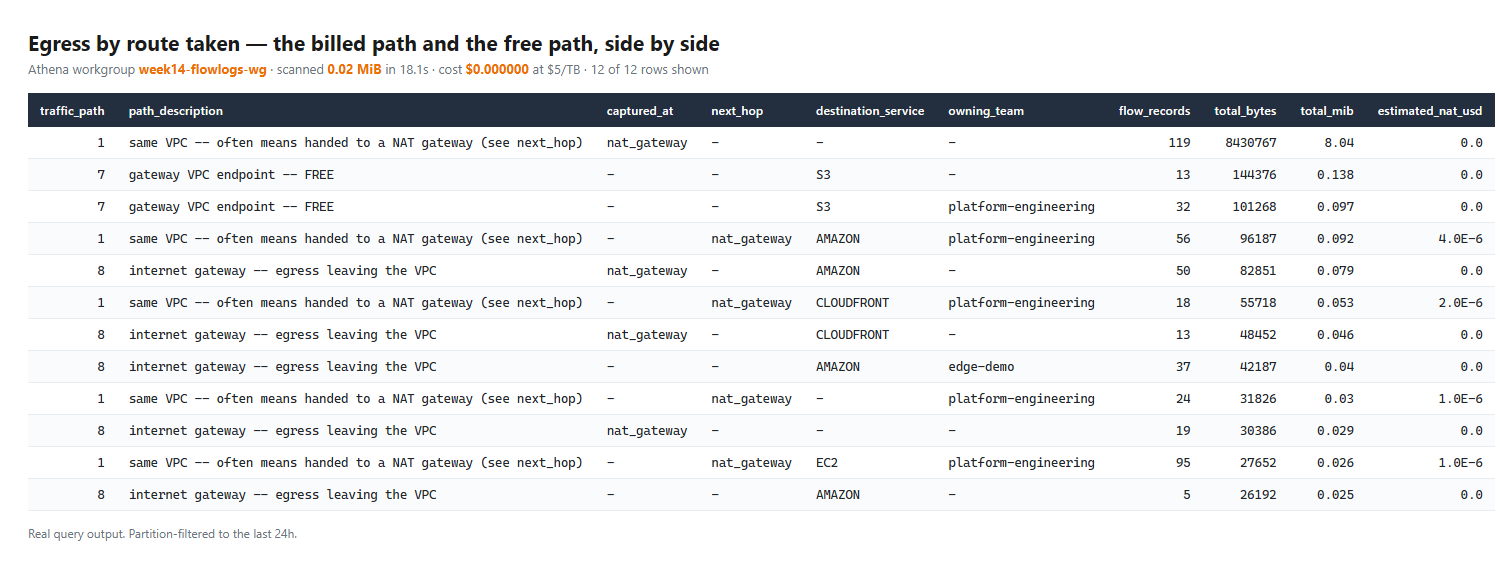1500x569 pixels.
Task: Select the 30386 total_bytes cell
Action: pyautogui.click(x=1258, y=431)
